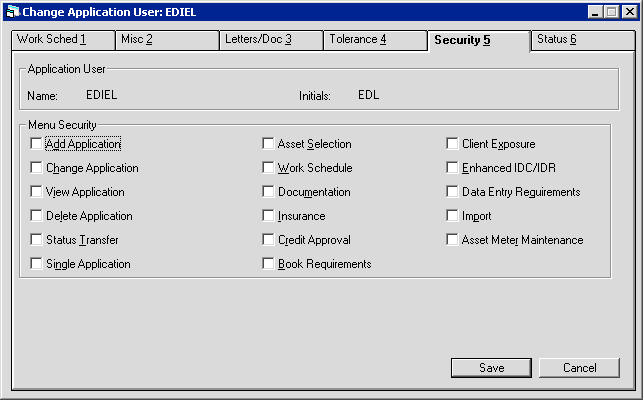Click the Cancel button
The height and width of the screenshot is (400, 643).
coord(579,368)
